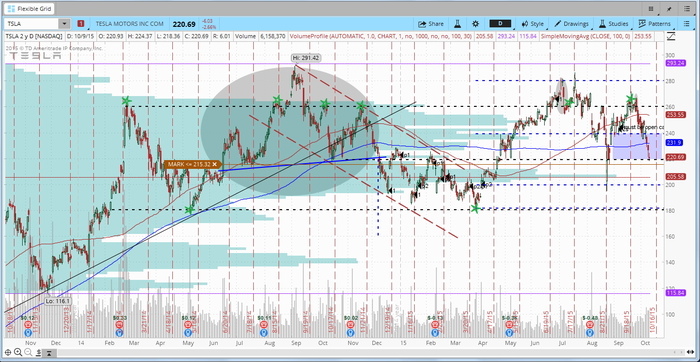Viewport: 700px width, 362px height.
Task: Open chart toolbar list menu icon
Action: pos(687,24)
